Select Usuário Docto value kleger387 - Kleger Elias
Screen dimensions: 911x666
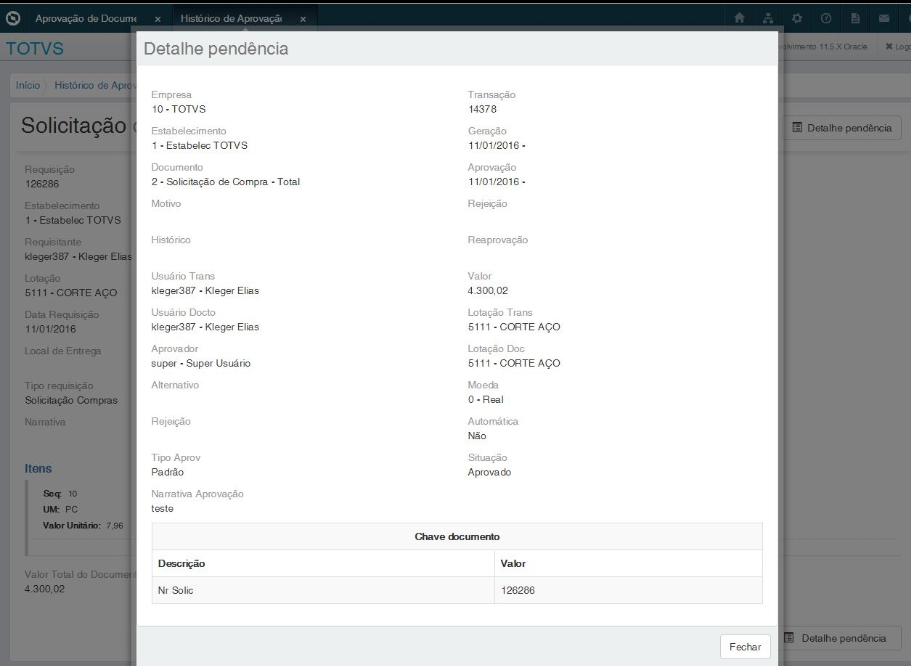205,327
